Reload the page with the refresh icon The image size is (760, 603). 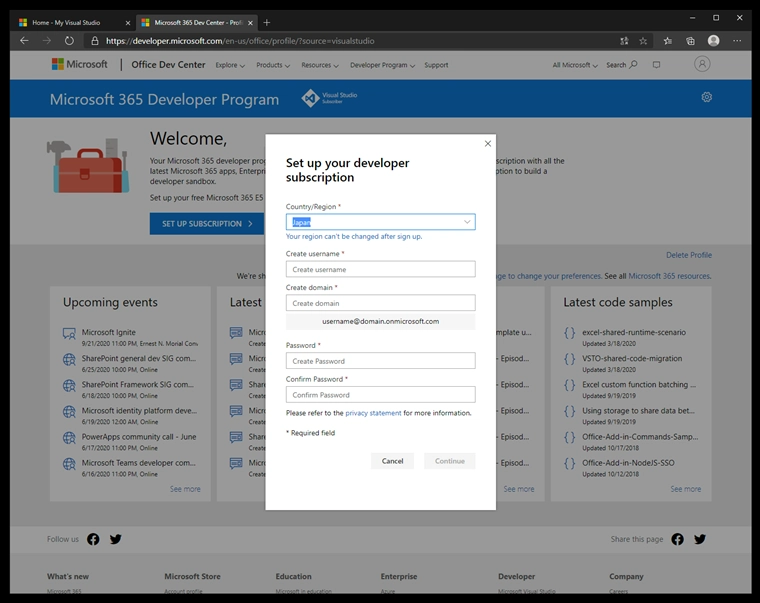(x=69, y=41)
